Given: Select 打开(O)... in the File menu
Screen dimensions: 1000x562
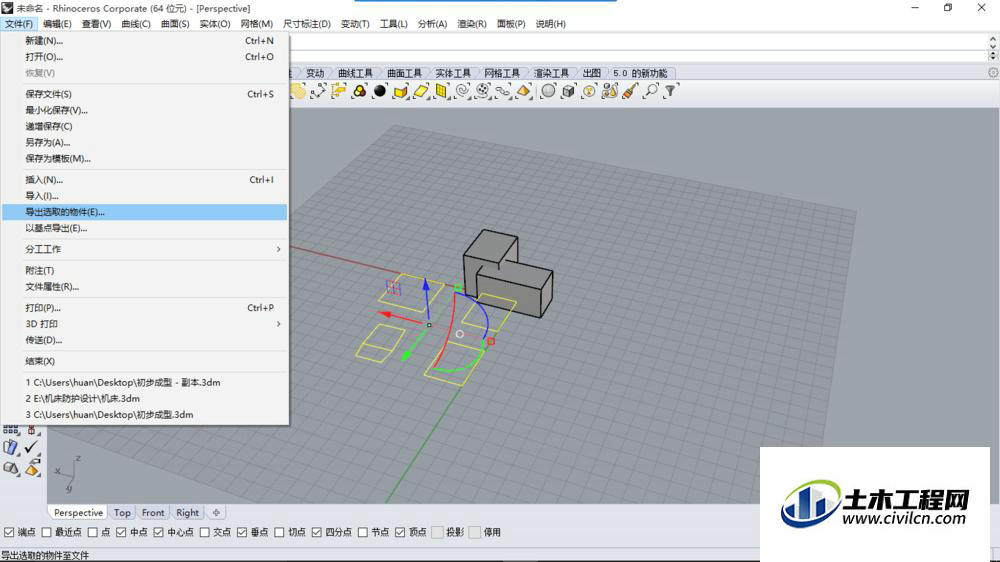Looking at the screenshot, I should (145, 57).
